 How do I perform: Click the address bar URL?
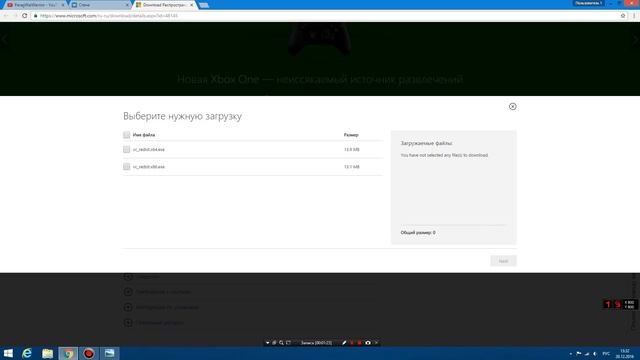pyautogui.click(x=109, y=16)
